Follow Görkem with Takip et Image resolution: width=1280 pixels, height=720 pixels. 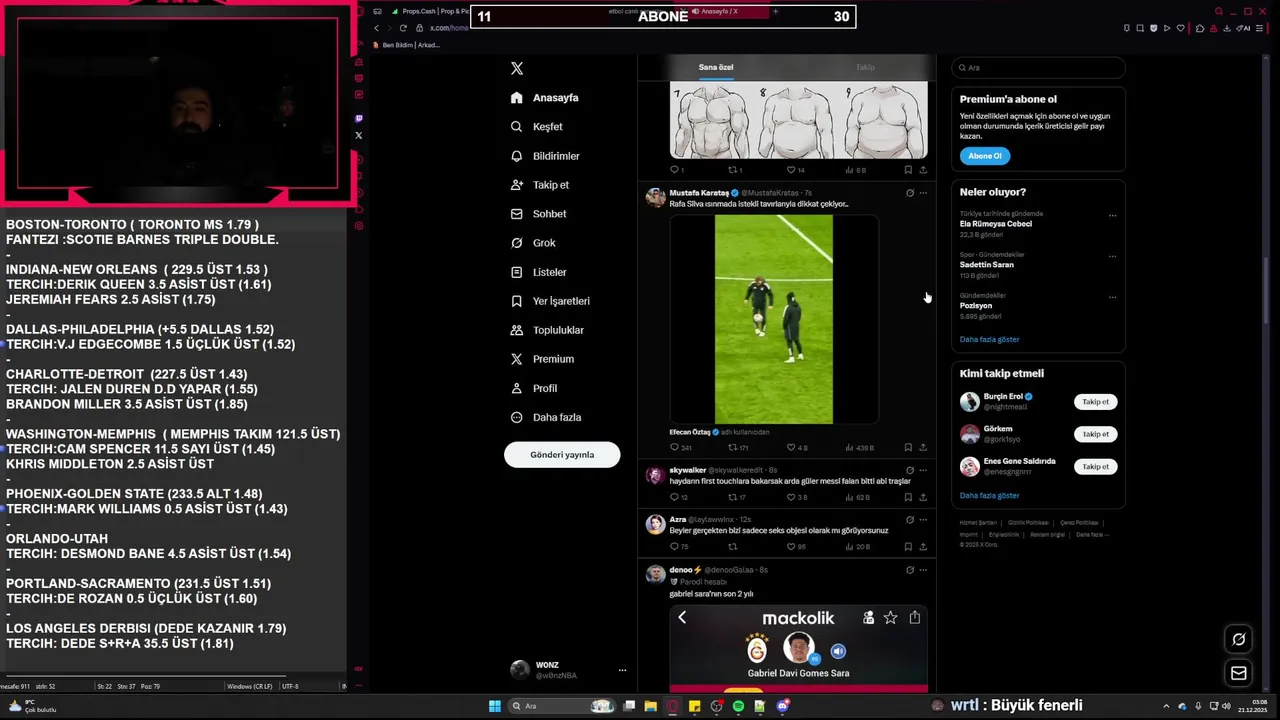pyautogui.click(x=1096, y=434)
